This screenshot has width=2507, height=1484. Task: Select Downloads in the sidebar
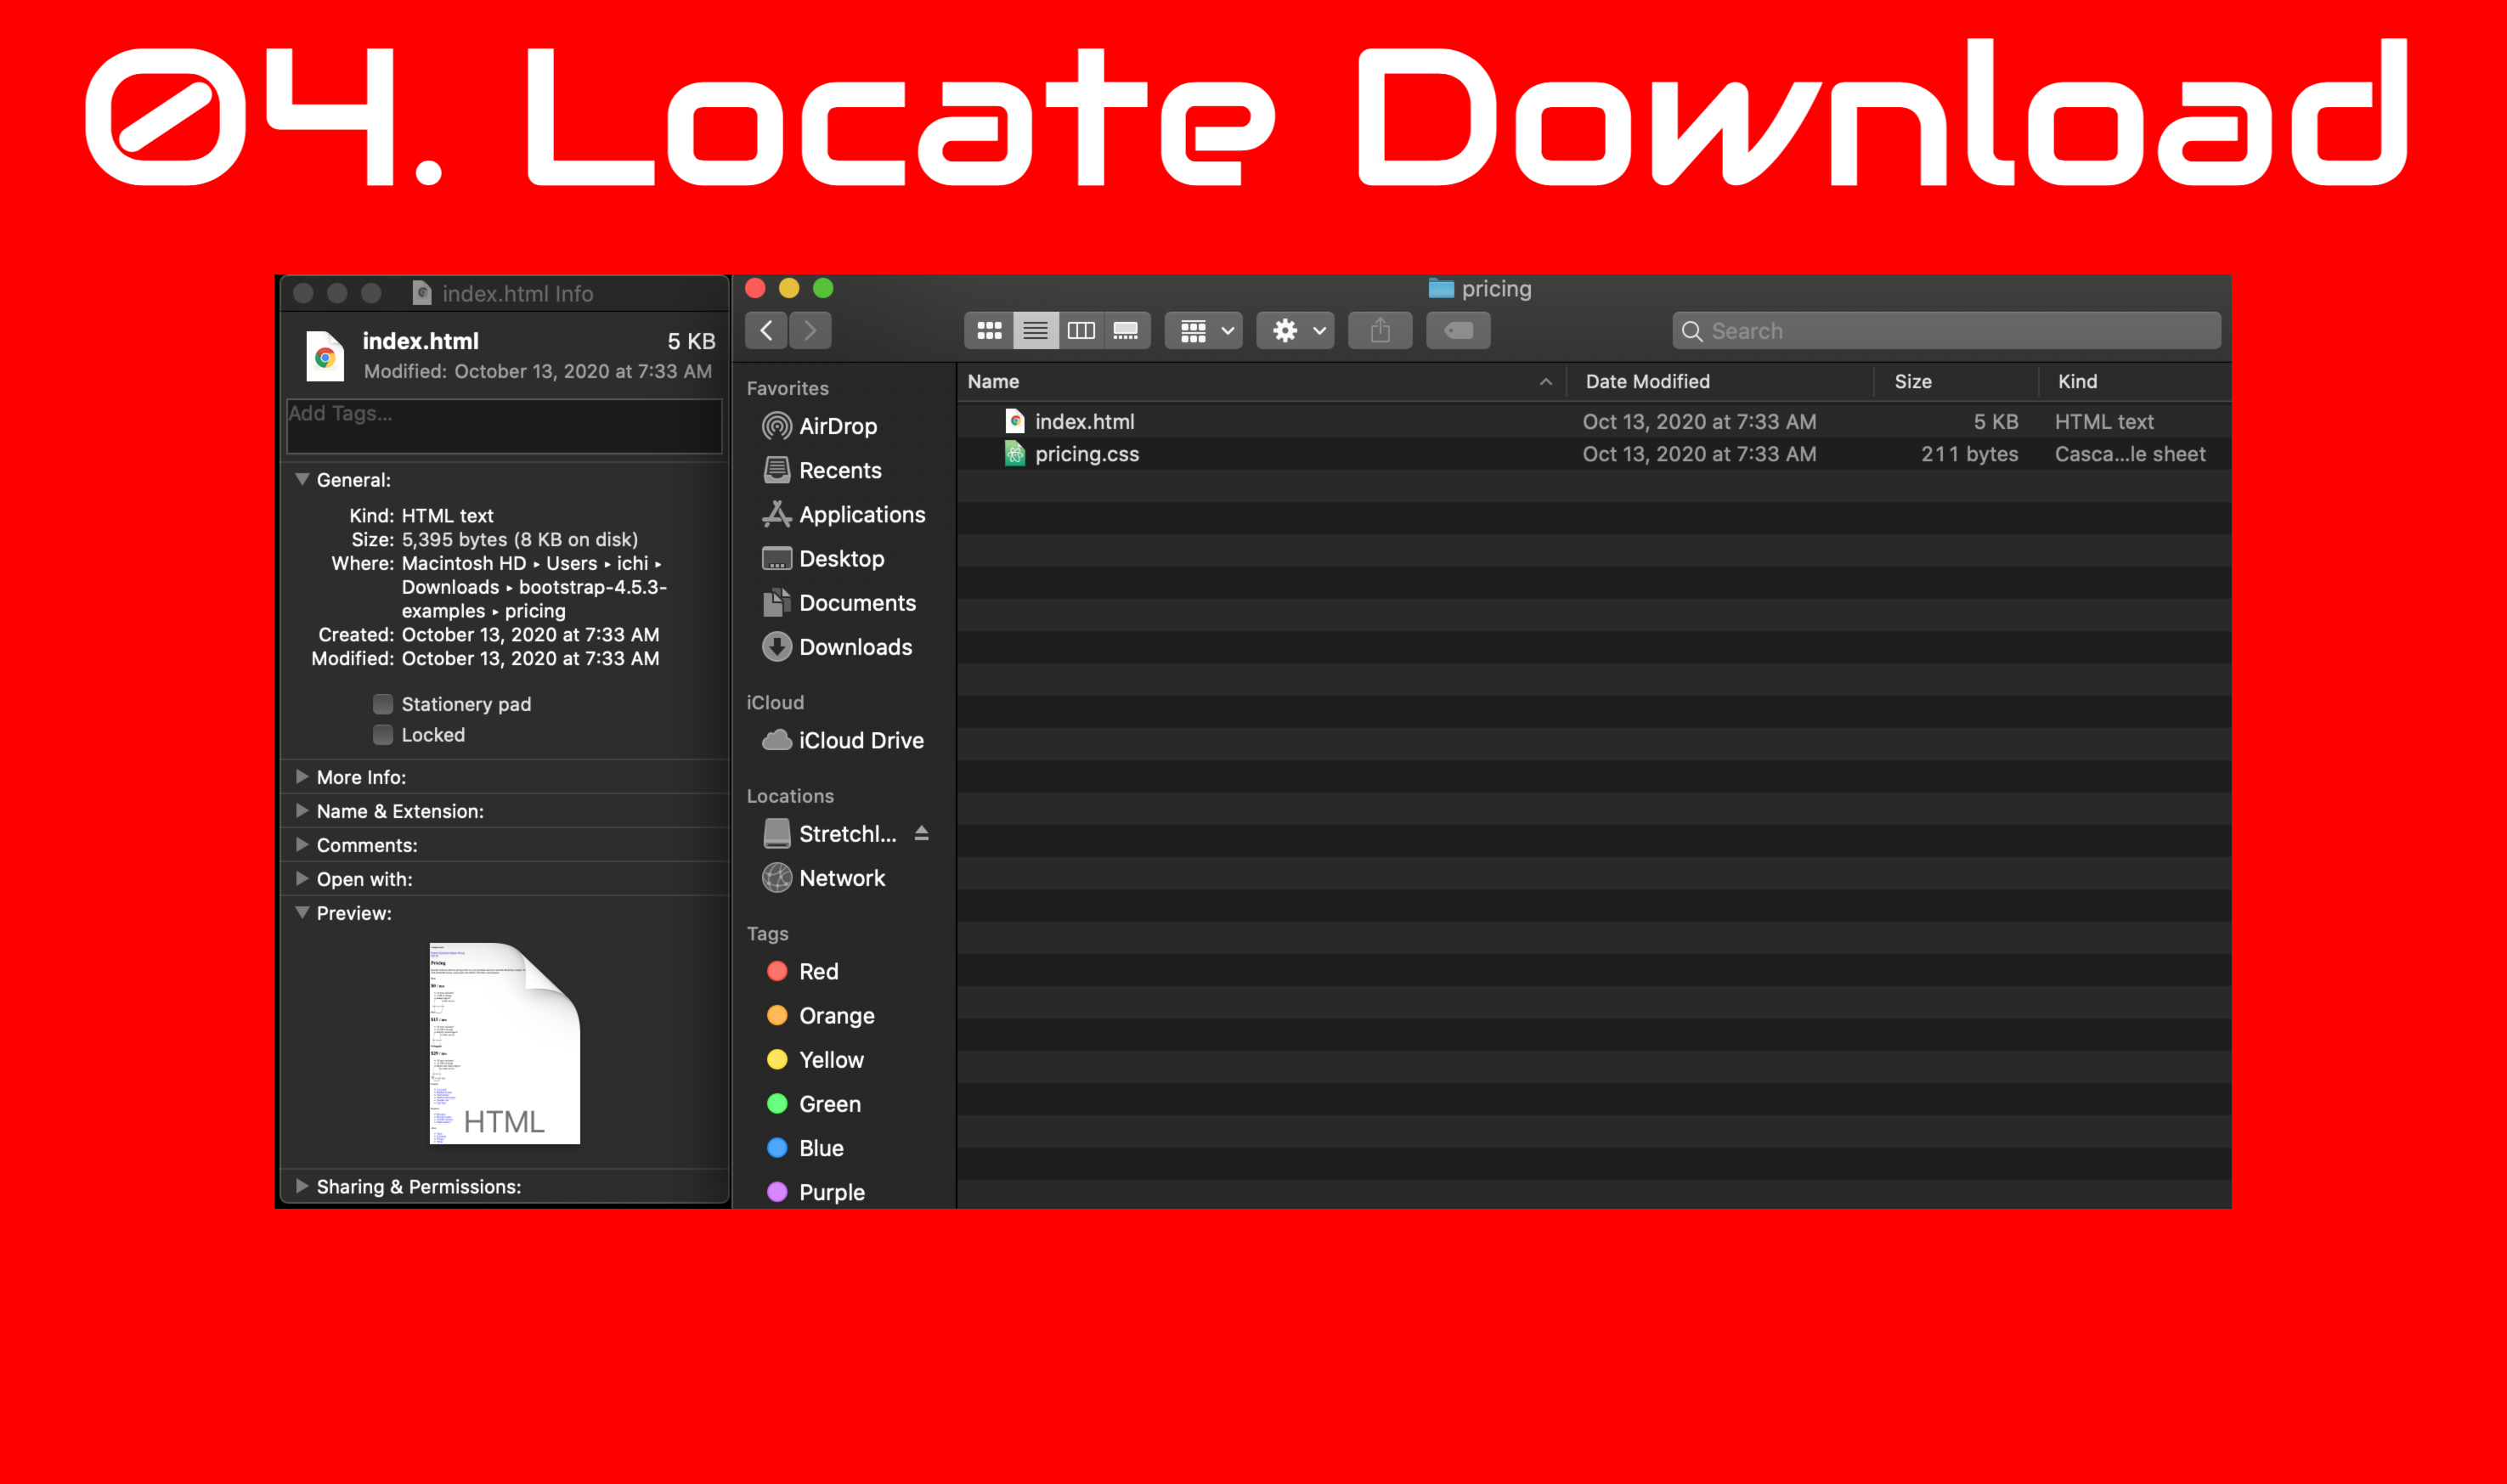[x=855, y=647]
